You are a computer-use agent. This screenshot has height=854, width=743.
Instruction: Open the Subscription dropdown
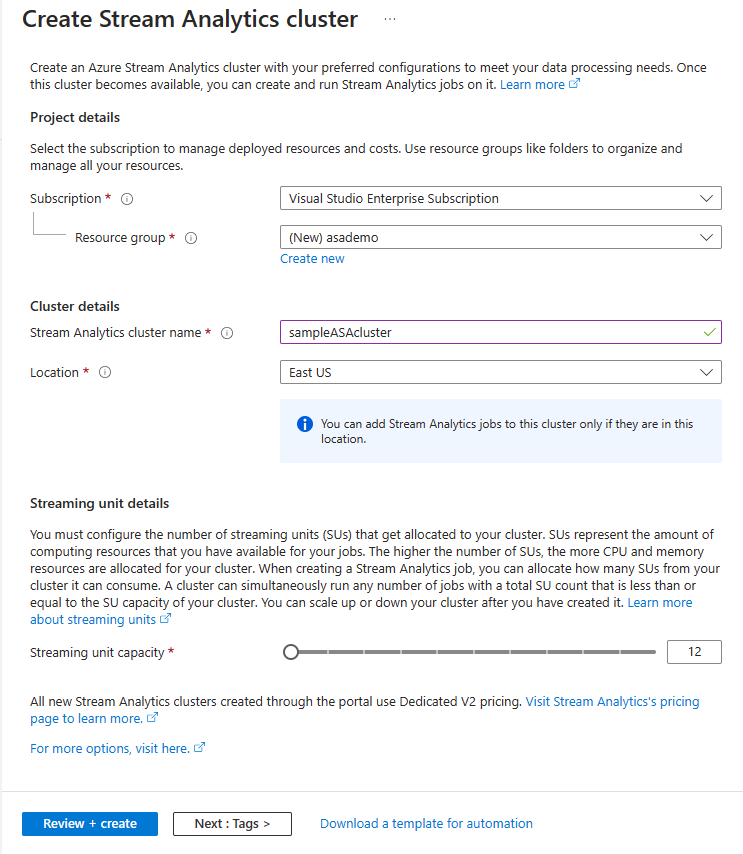(x=500, y=198)
